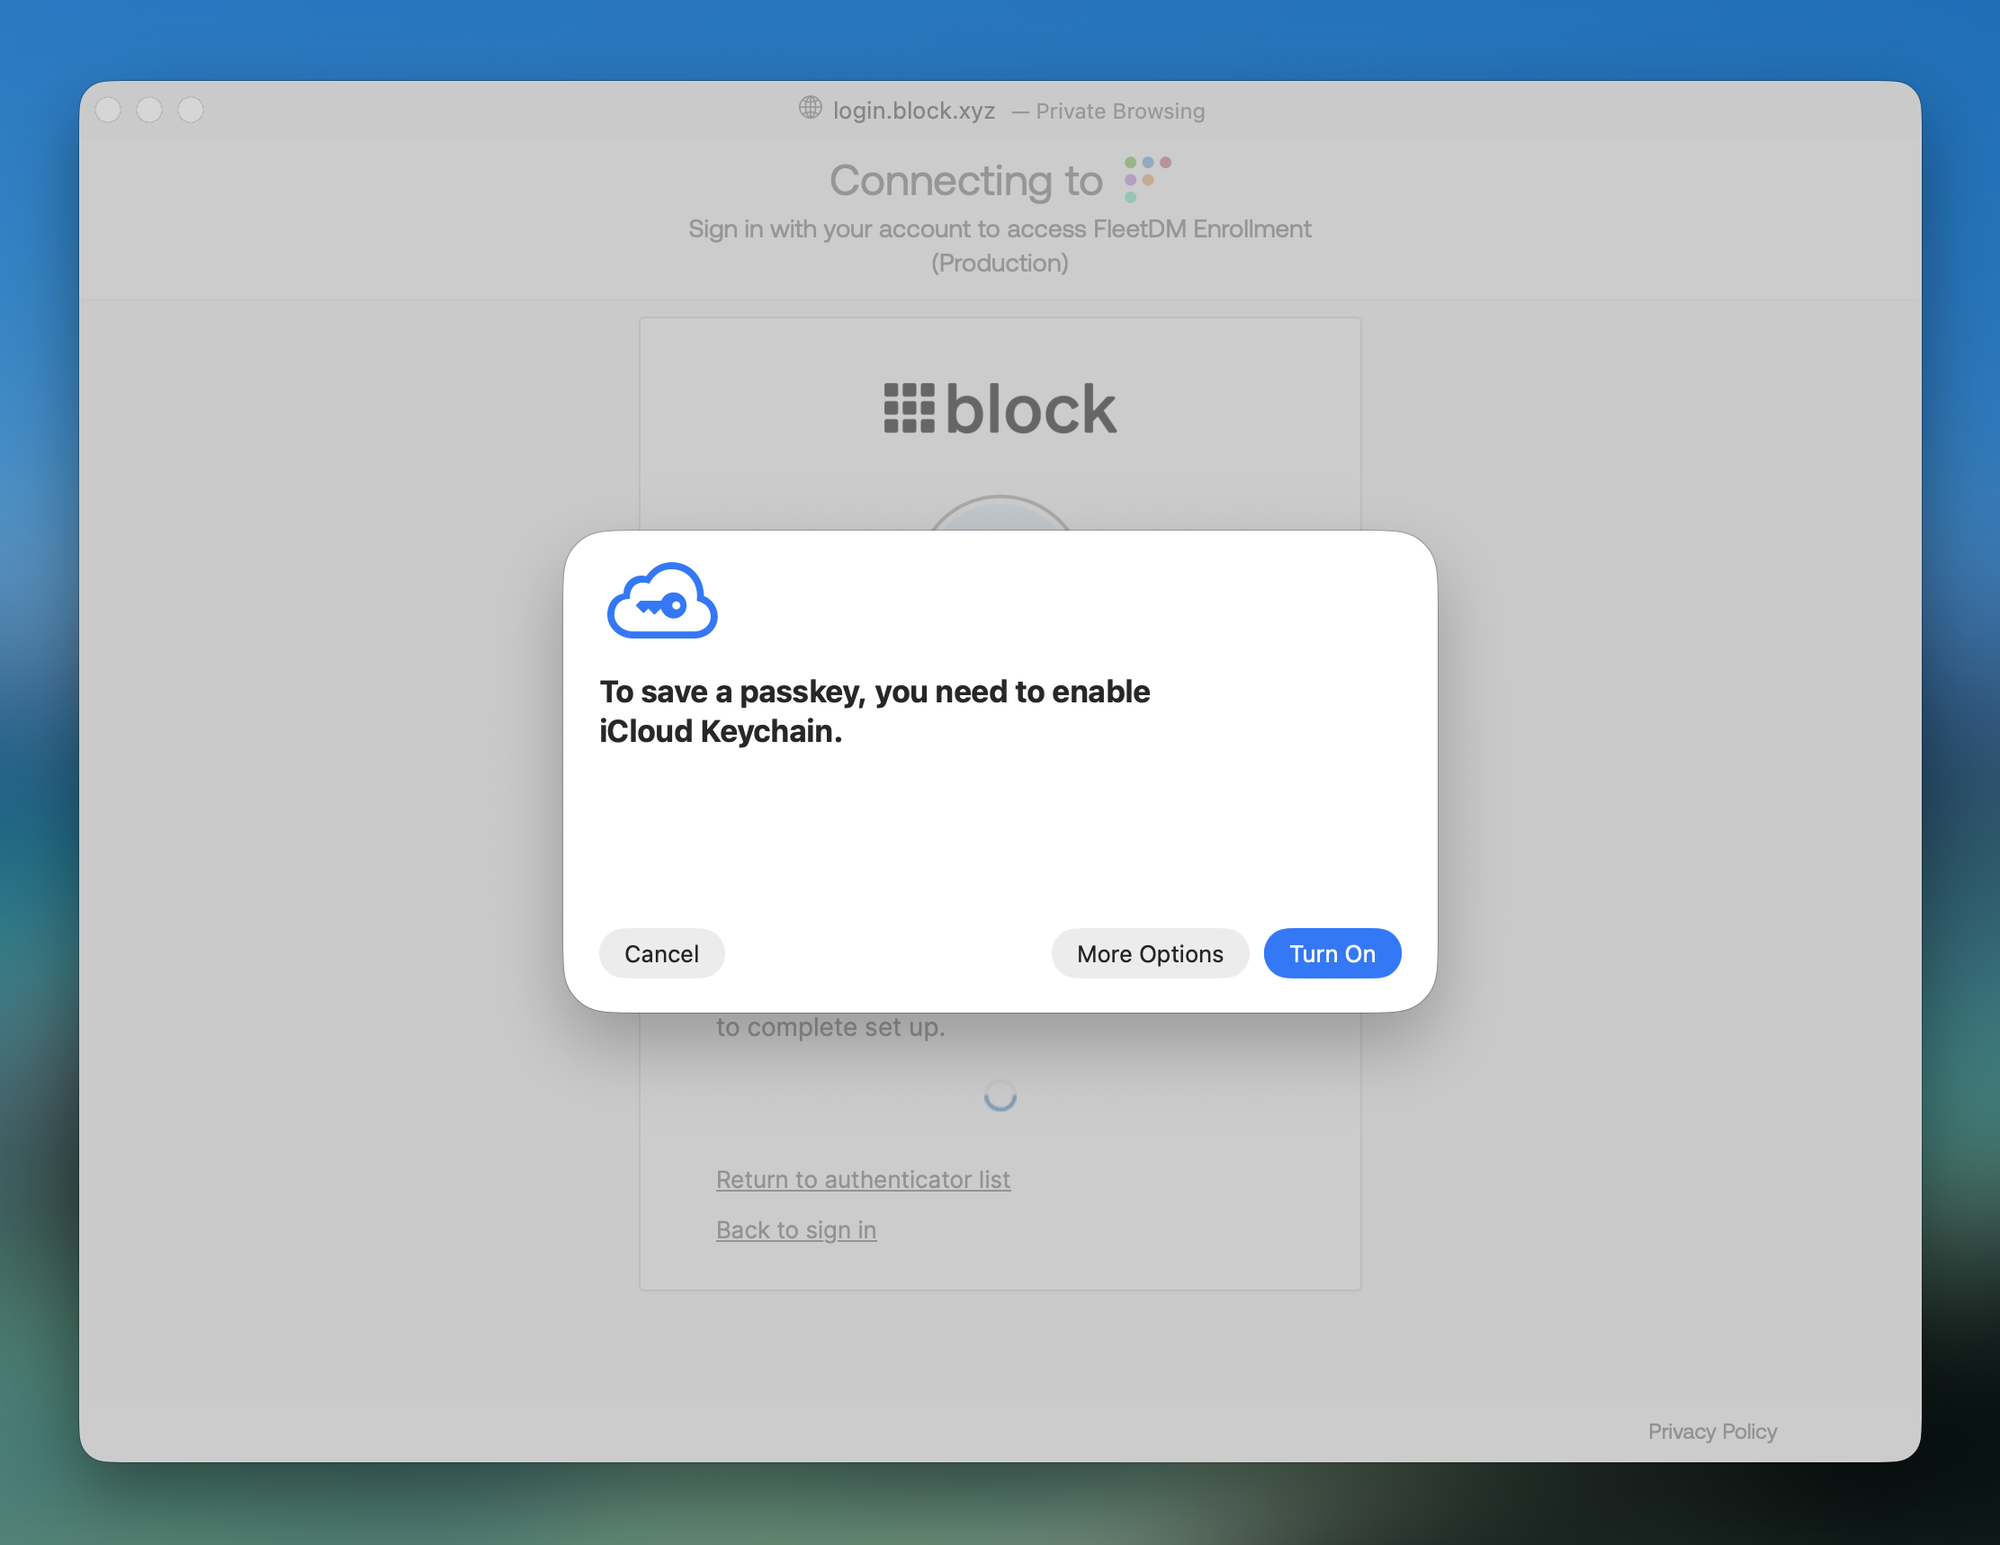Click the 'to complete set up.' text
Viewport: 2000px width, 1545px height.
830,1027
